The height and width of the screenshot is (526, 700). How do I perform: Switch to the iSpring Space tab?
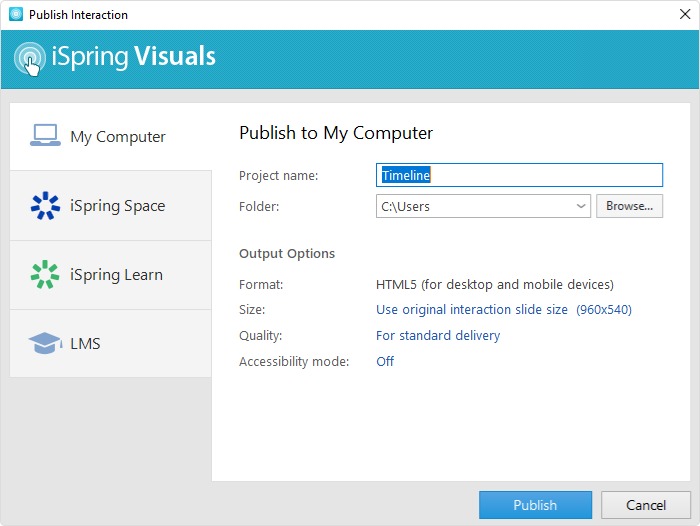tap(117, 206)
